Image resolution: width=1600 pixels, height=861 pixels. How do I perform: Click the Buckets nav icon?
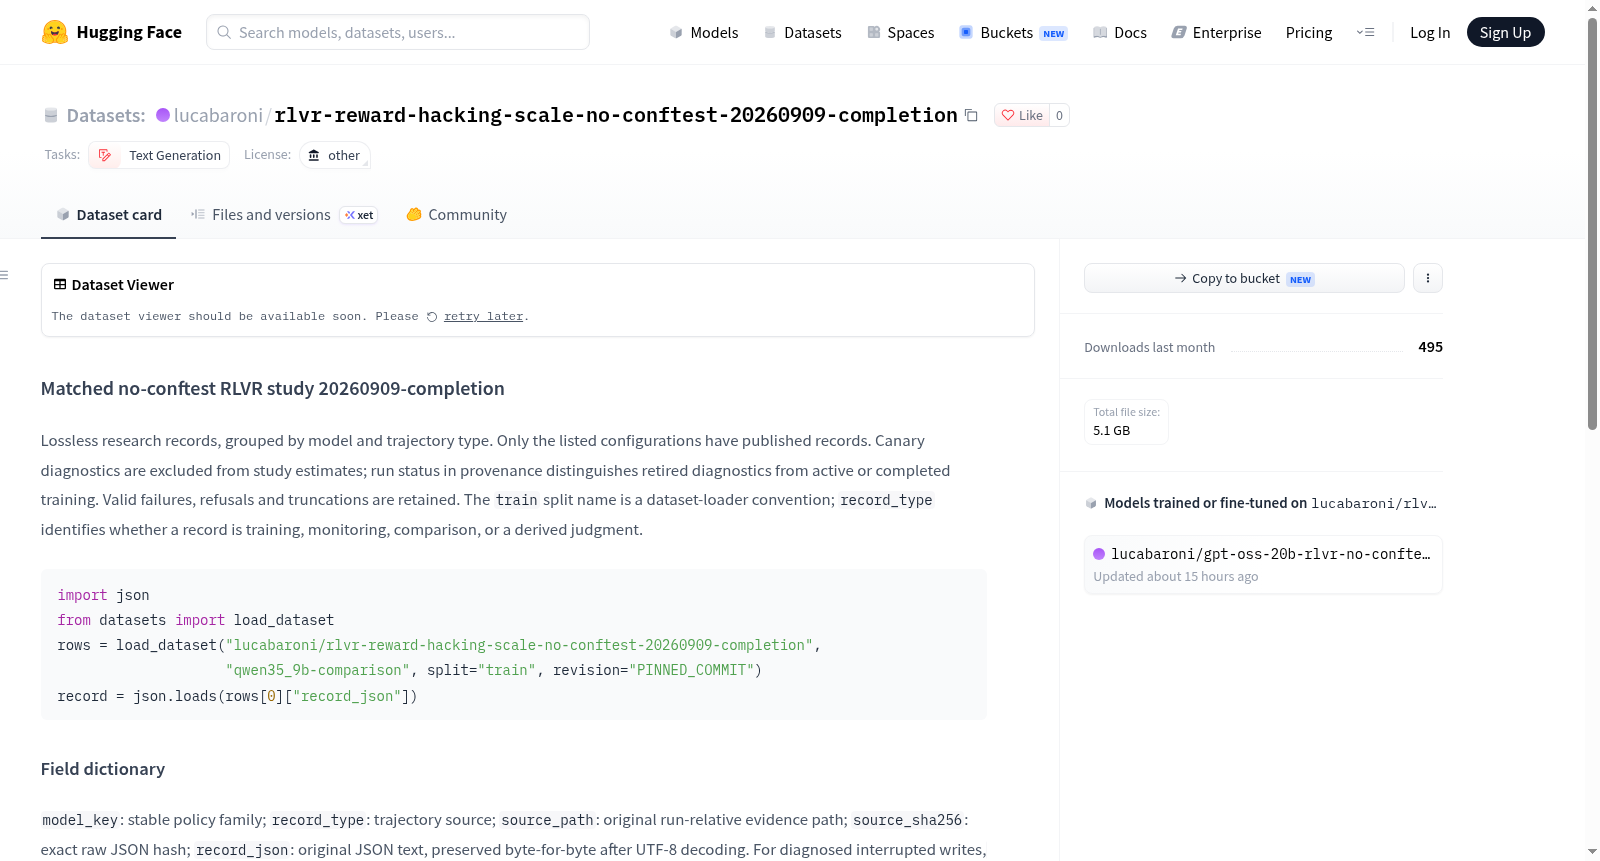coord(966,32)
